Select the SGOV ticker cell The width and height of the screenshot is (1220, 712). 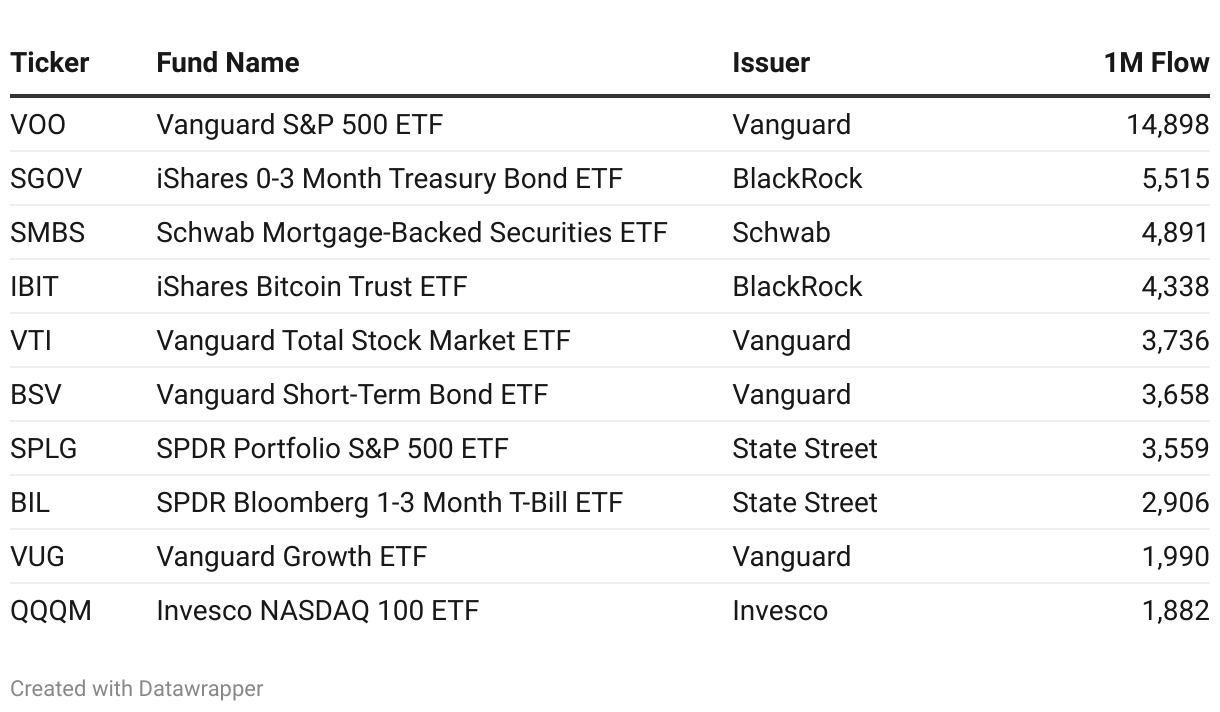pyautogui.click(x=46, y=179)
